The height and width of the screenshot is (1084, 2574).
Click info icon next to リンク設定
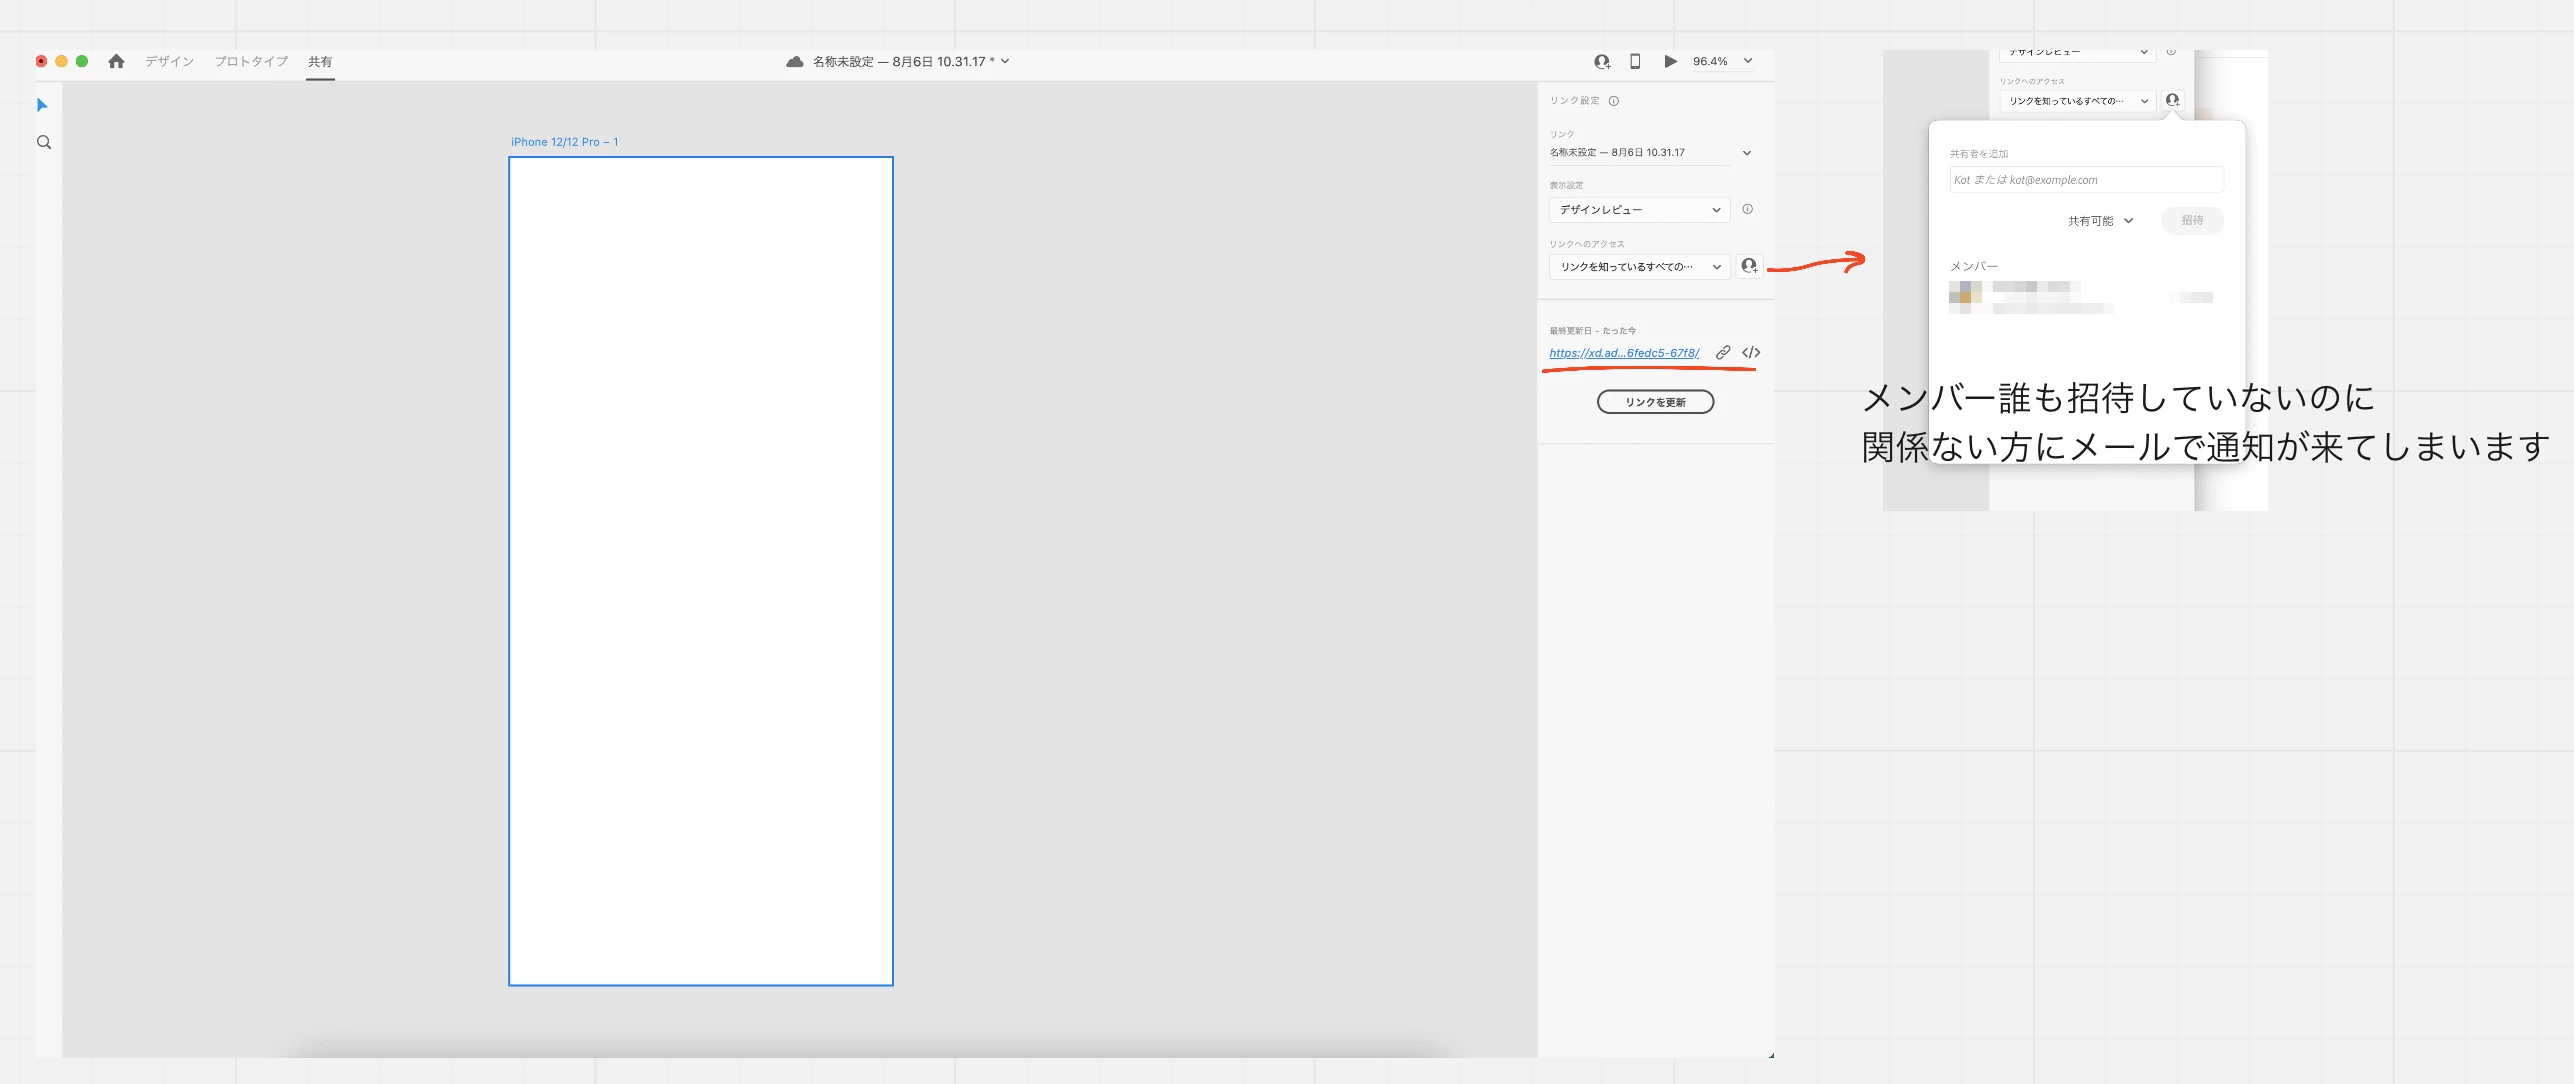coord(1614,101)
